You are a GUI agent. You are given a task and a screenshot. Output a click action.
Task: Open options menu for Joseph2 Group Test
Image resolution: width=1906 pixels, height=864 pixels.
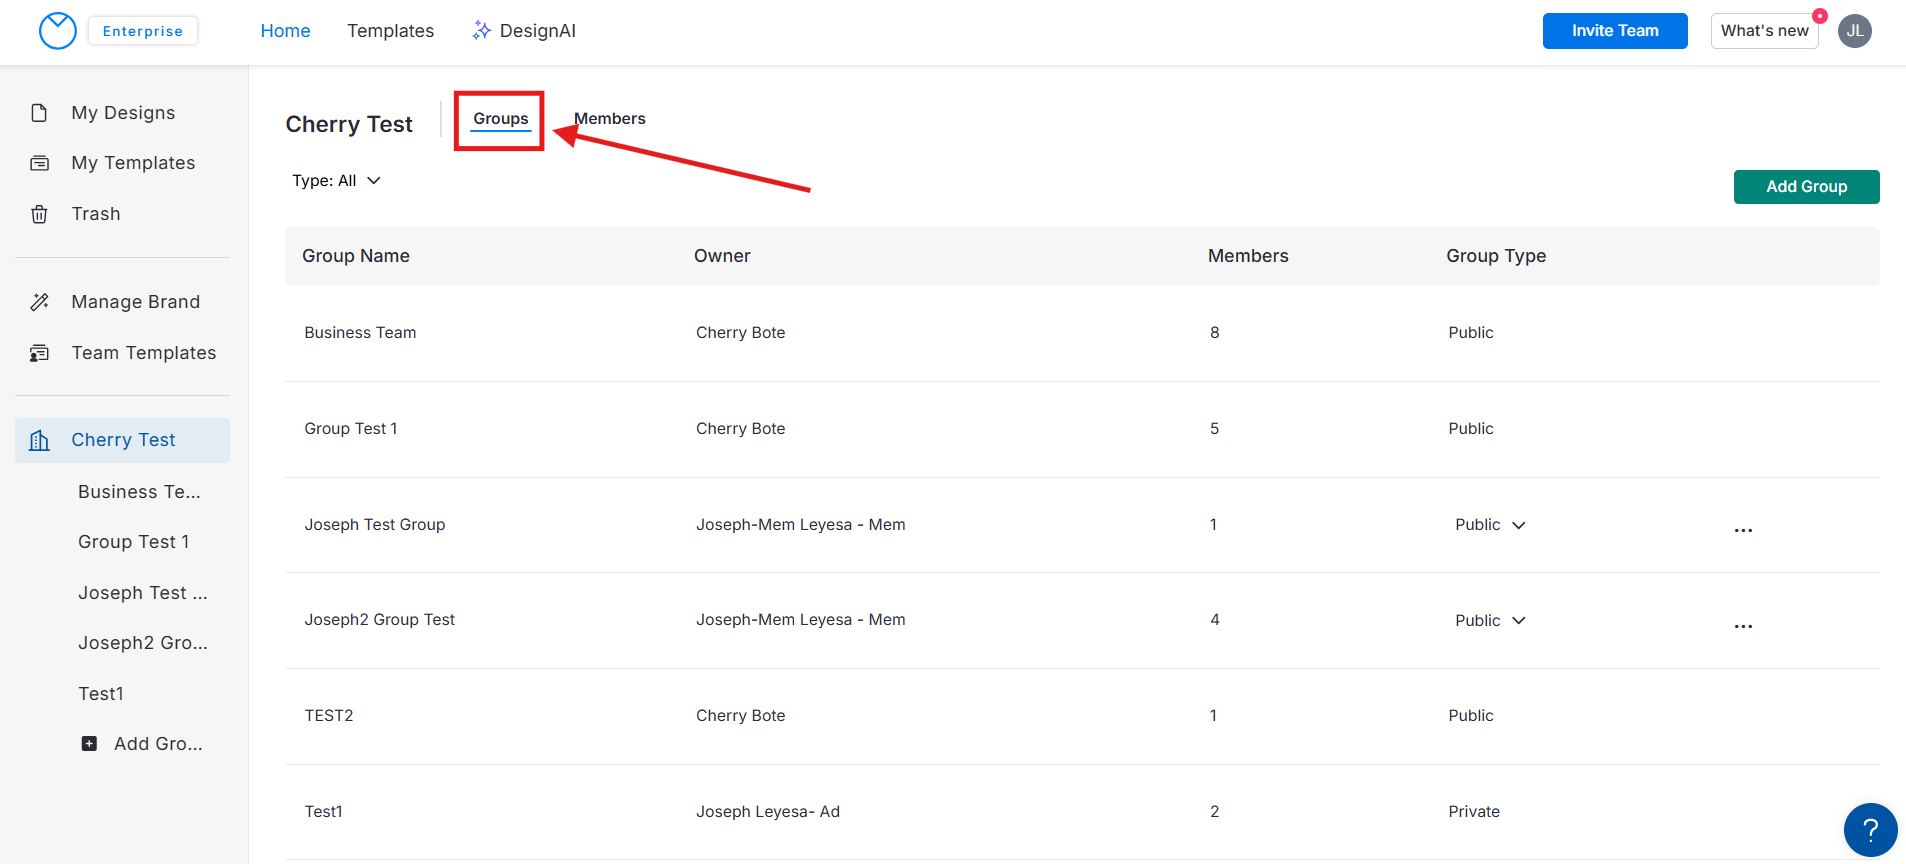tap(1743, 626)
